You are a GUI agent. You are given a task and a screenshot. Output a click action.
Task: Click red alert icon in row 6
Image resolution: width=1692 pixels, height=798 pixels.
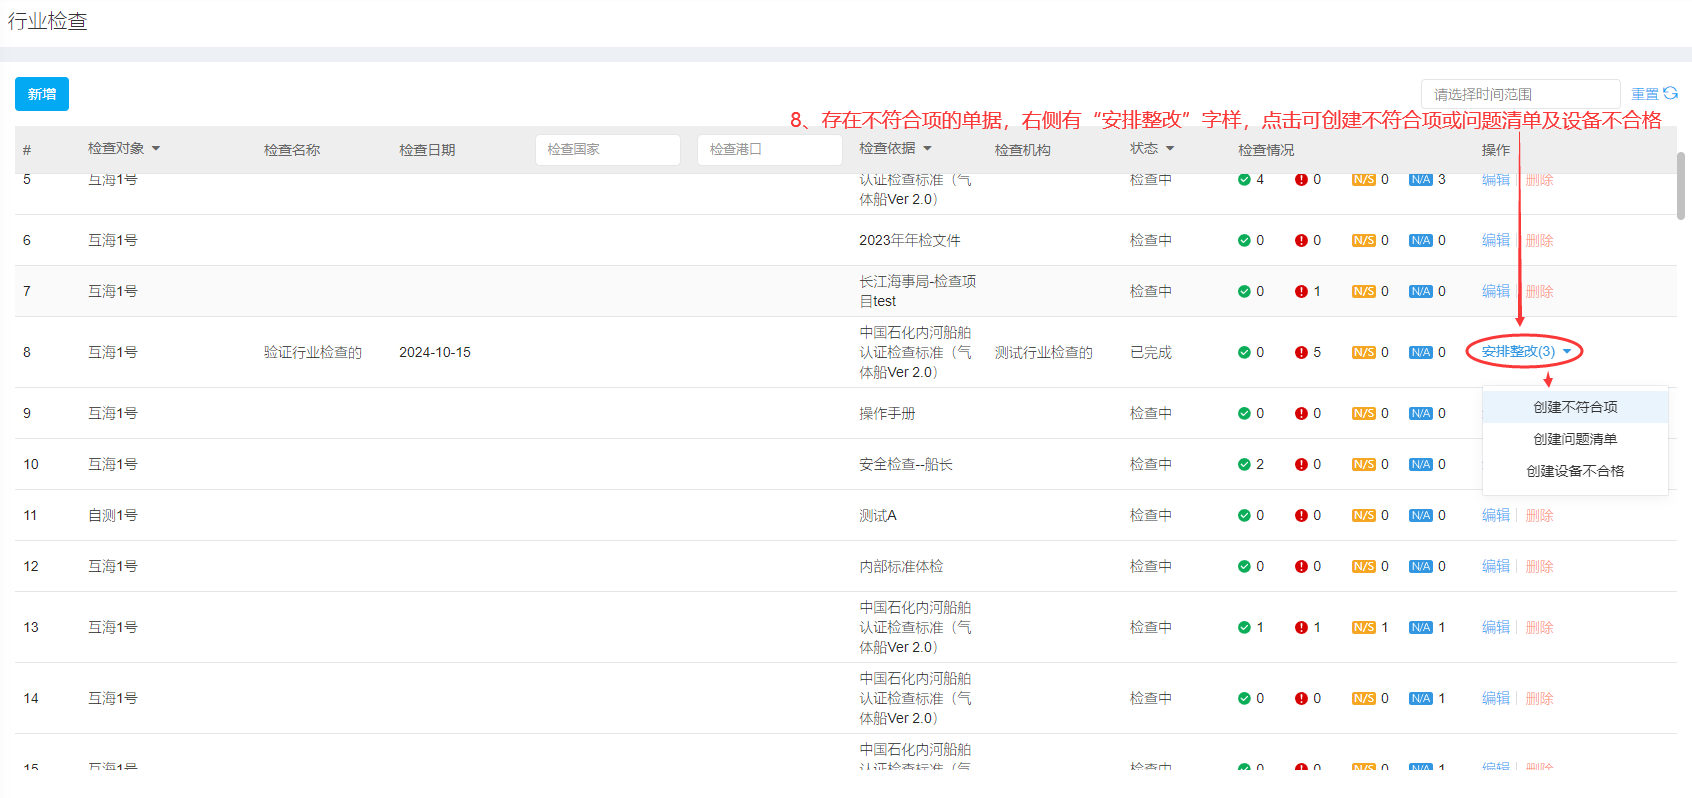1301,240
